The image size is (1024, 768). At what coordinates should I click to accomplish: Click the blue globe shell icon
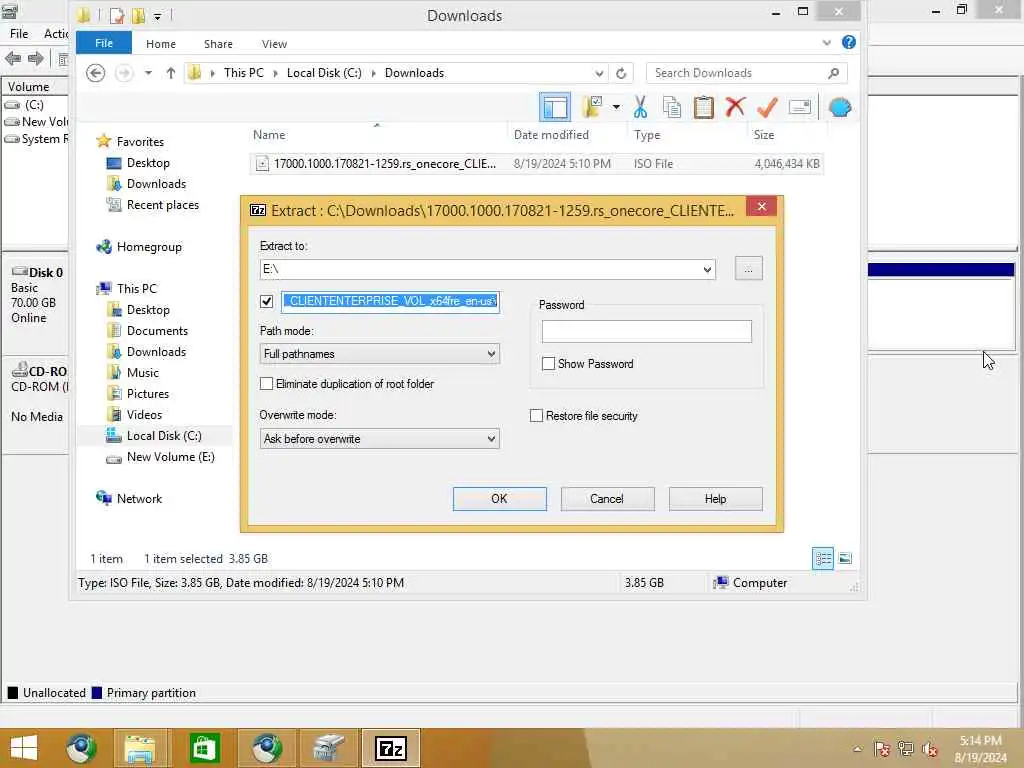pos(840,107)
